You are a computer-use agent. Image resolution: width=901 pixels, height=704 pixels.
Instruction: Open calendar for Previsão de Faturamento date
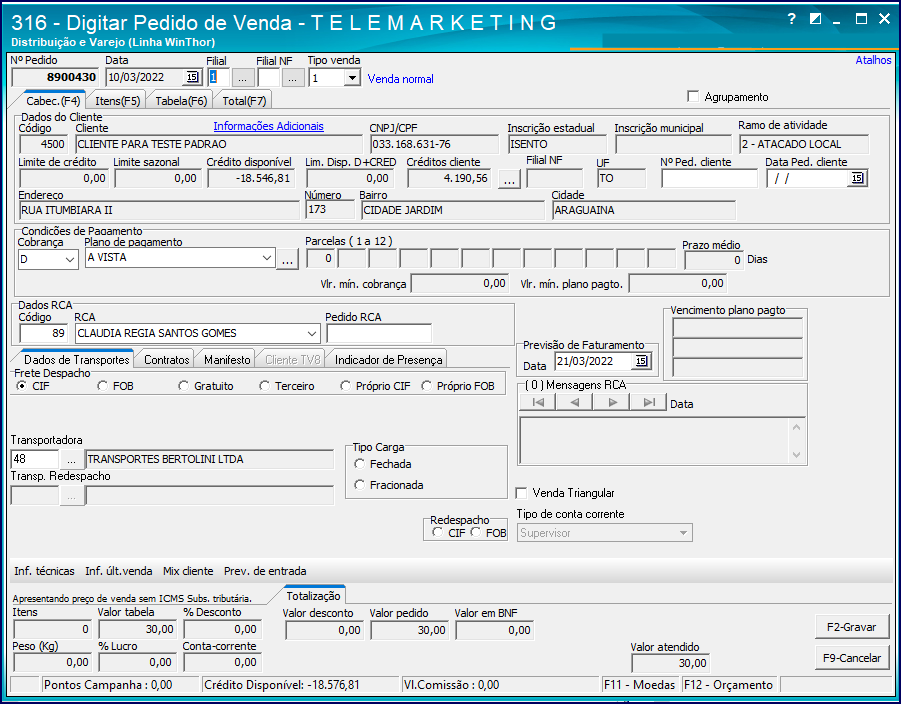641,361
